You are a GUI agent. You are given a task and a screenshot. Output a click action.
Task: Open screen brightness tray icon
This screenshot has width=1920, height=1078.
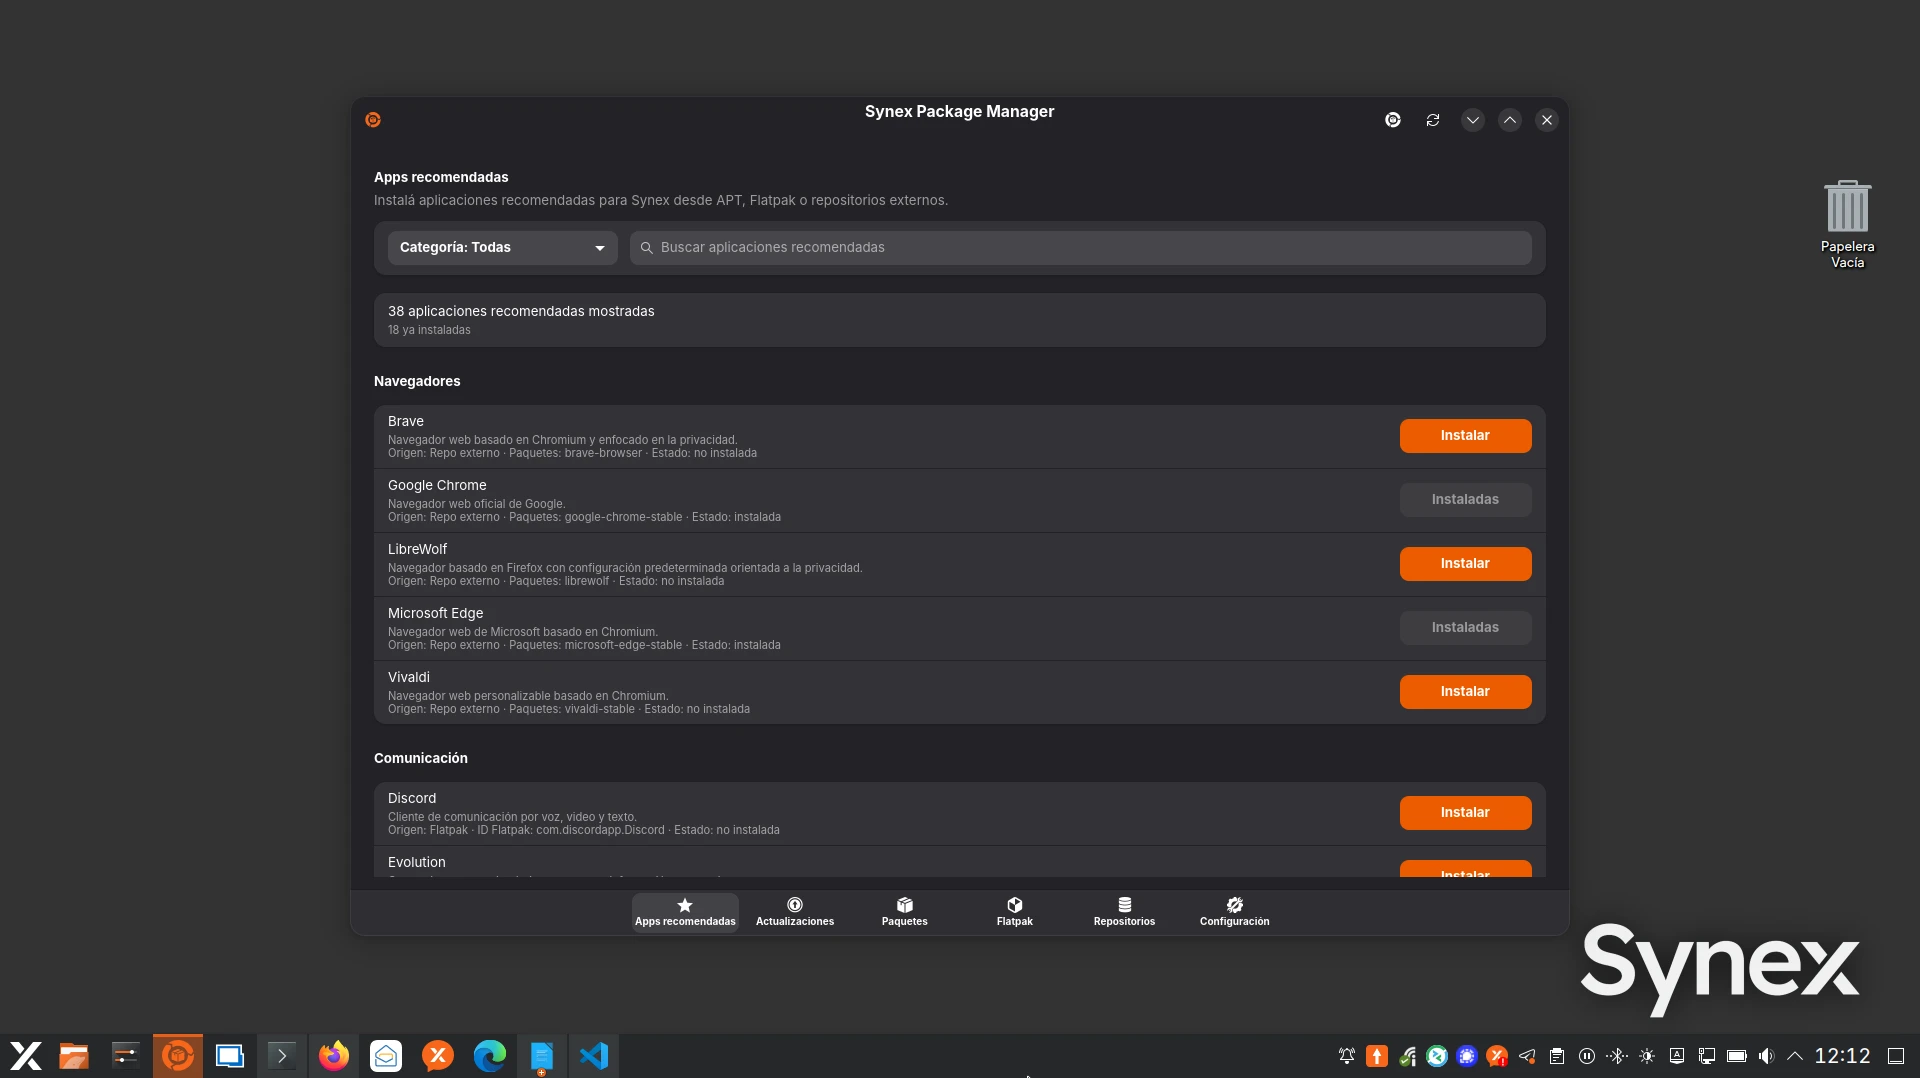[1647, 1056]
